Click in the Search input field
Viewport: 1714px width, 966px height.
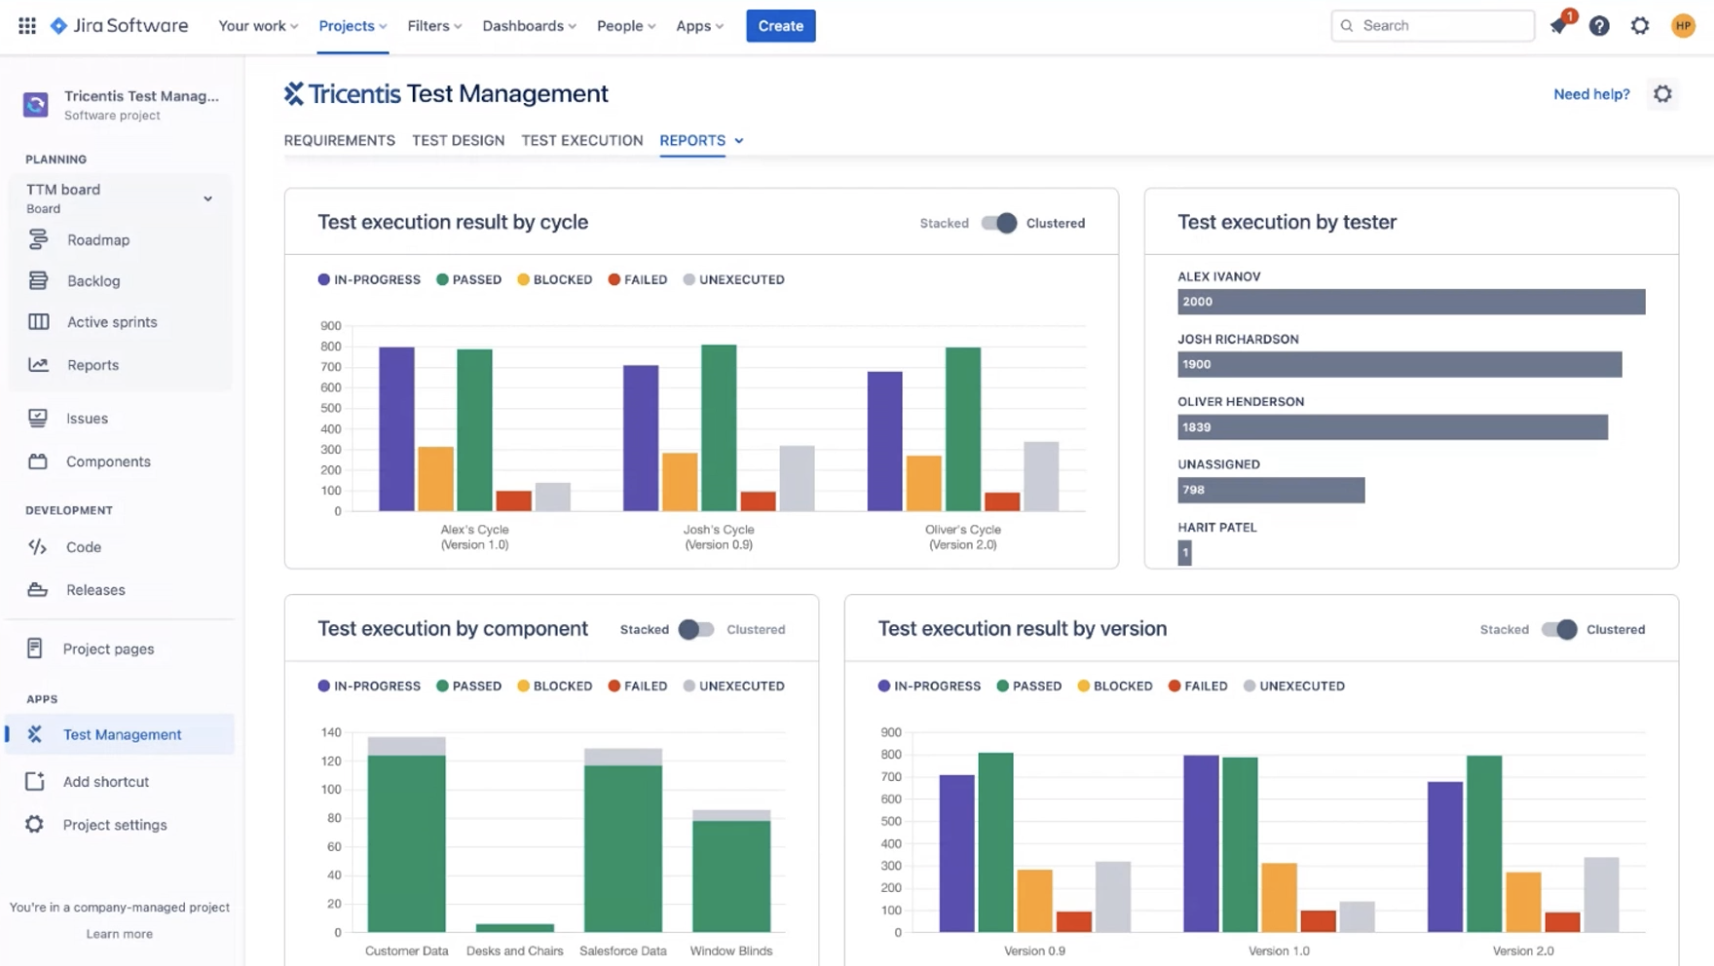click(x=1432, y=26)
